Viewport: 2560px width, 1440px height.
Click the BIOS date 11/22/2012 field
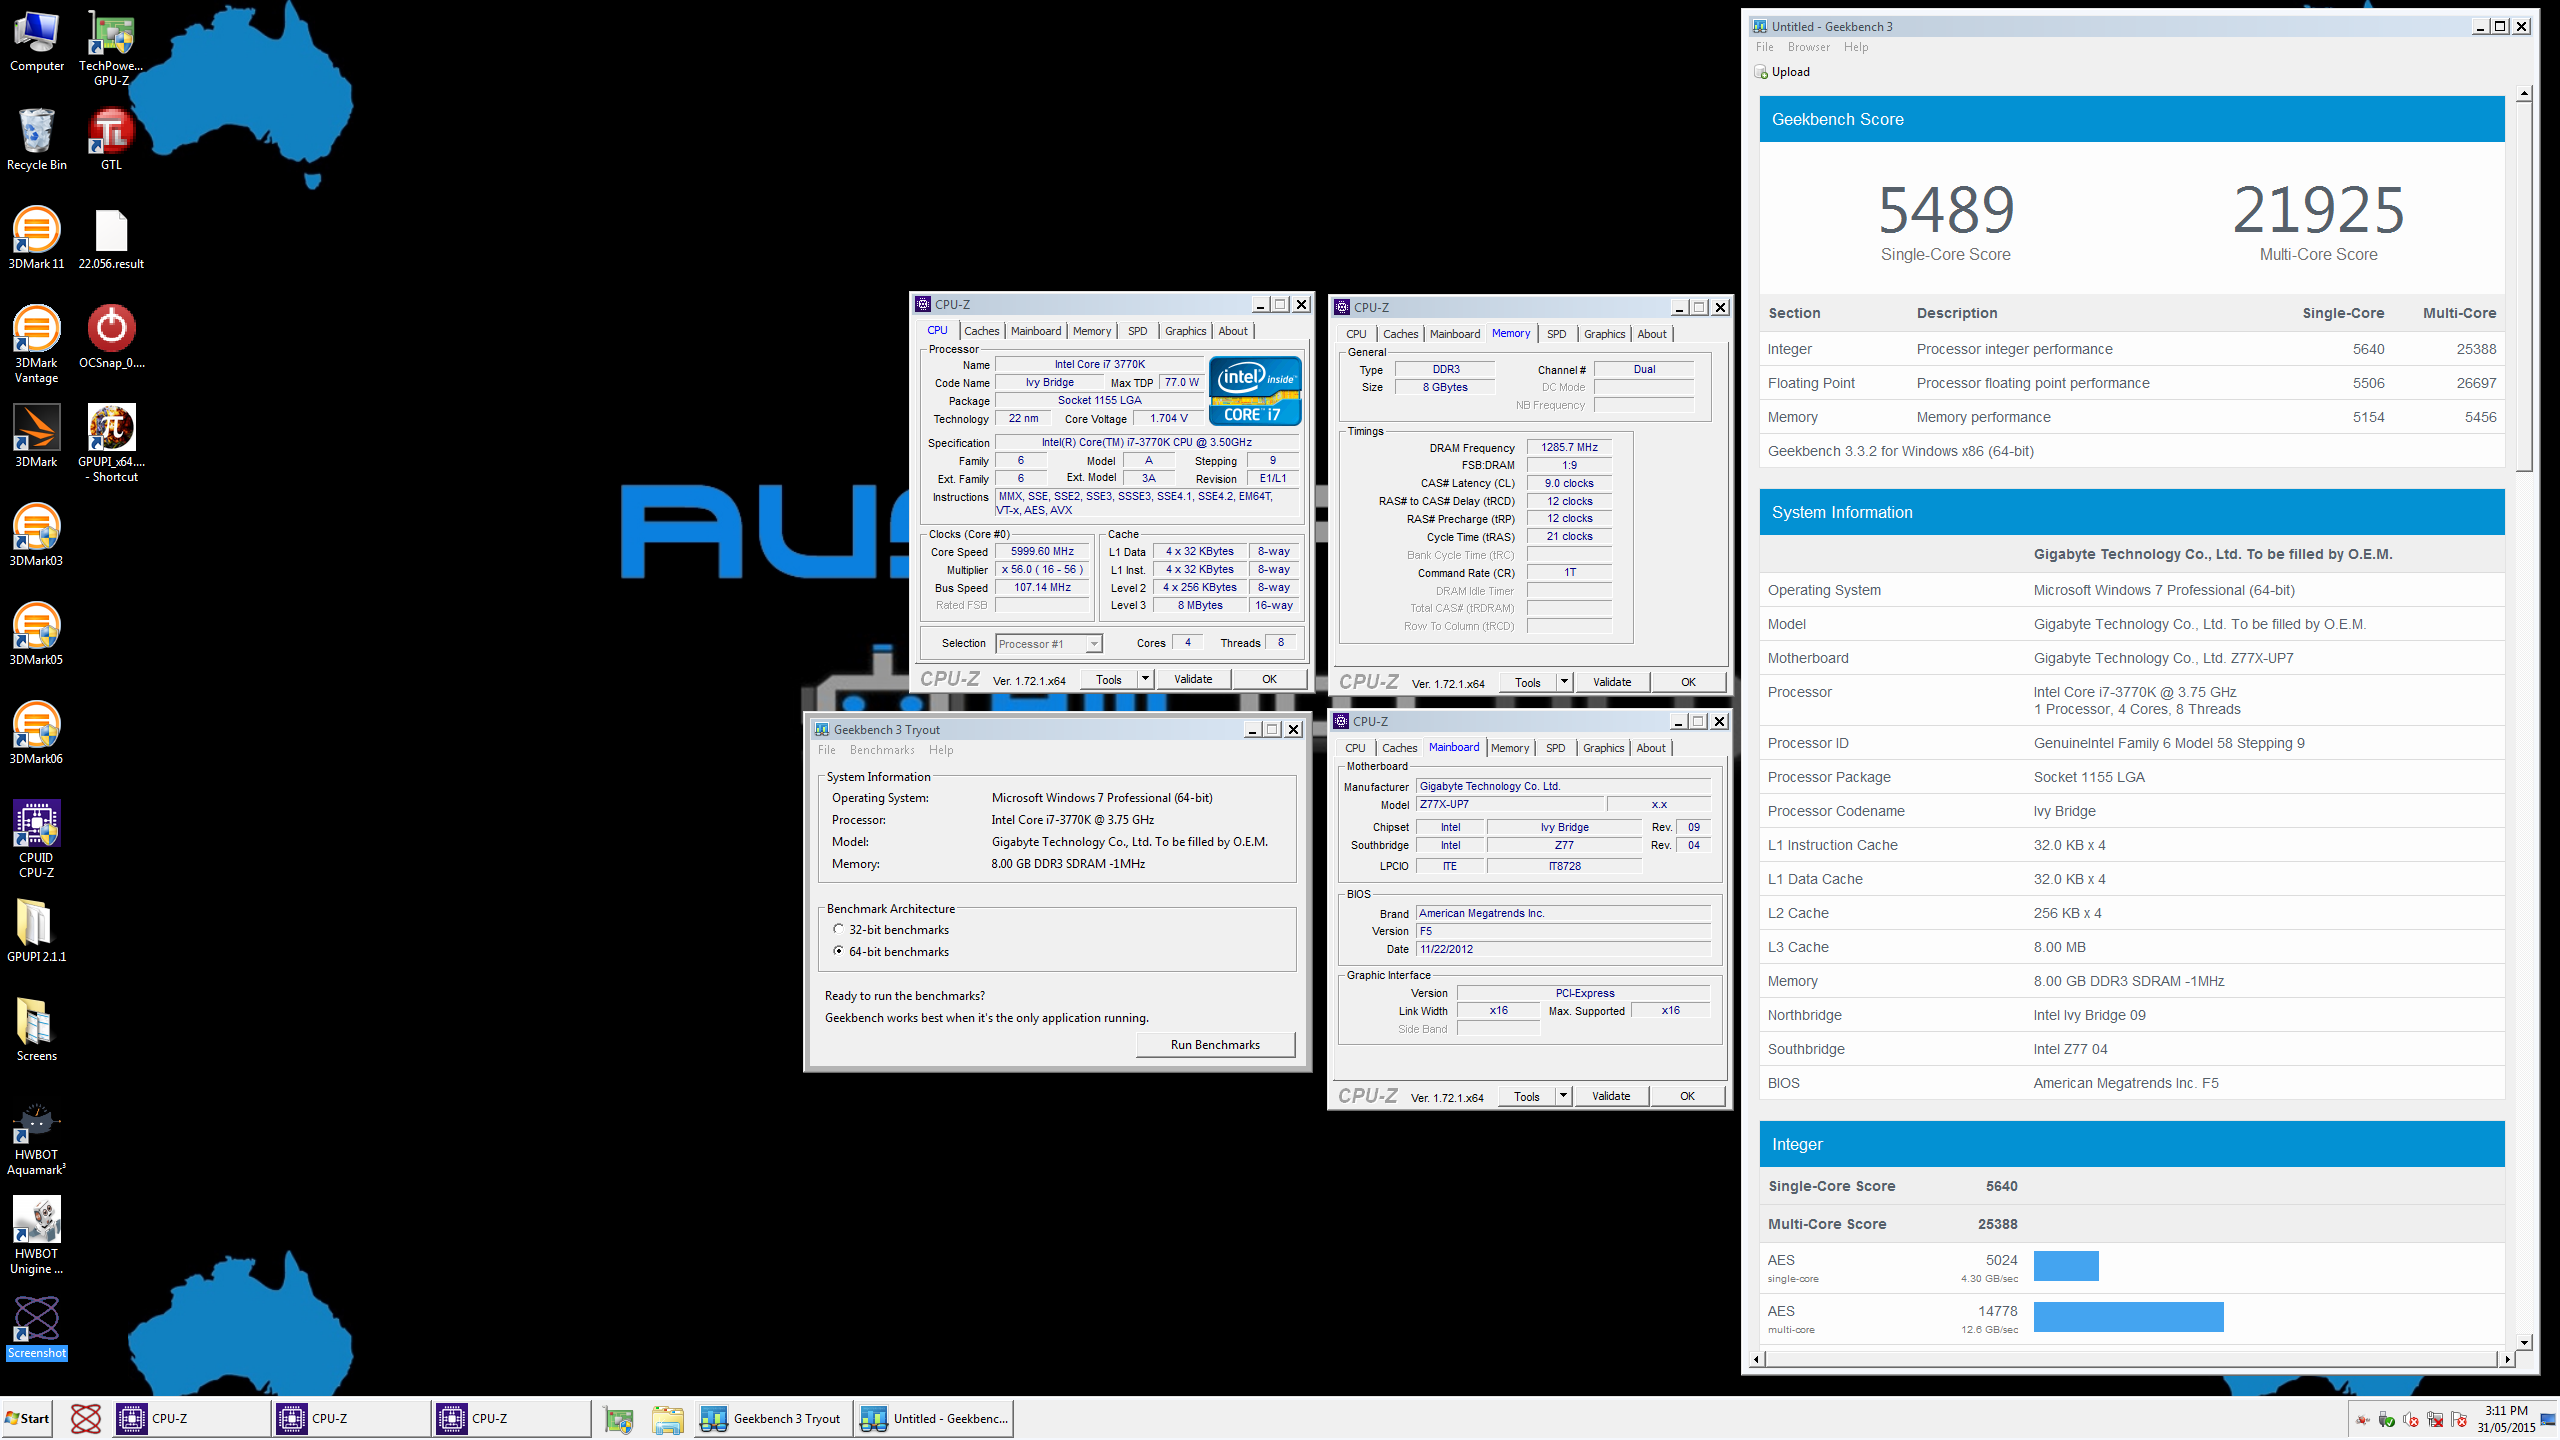(1563, 949)
